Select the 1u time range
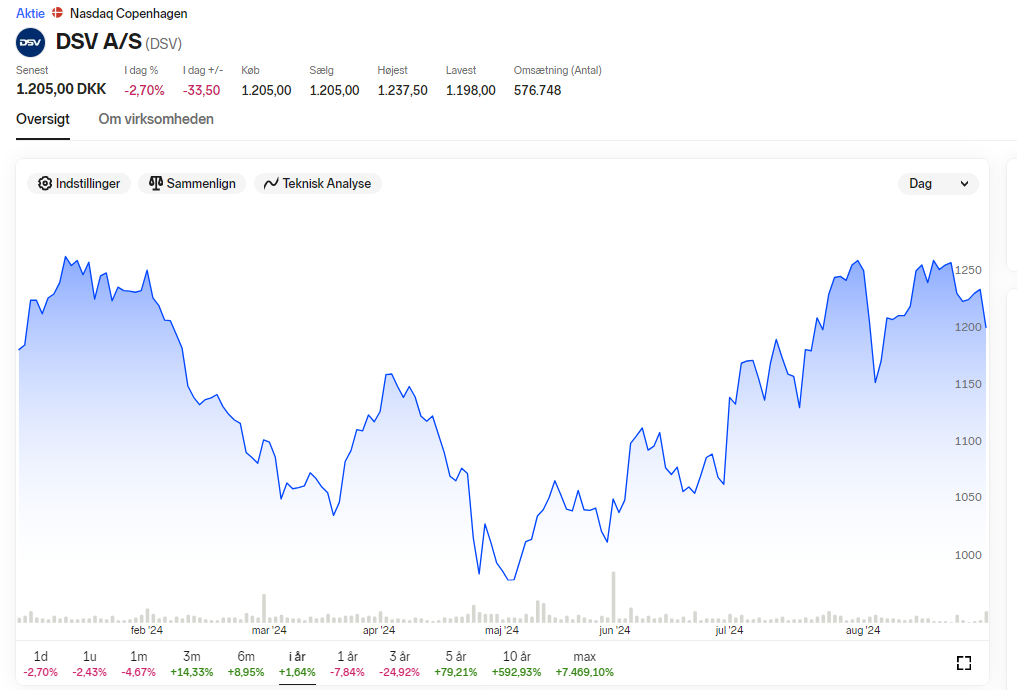This screenshot has height=690, width=1017. coord(90,663)
